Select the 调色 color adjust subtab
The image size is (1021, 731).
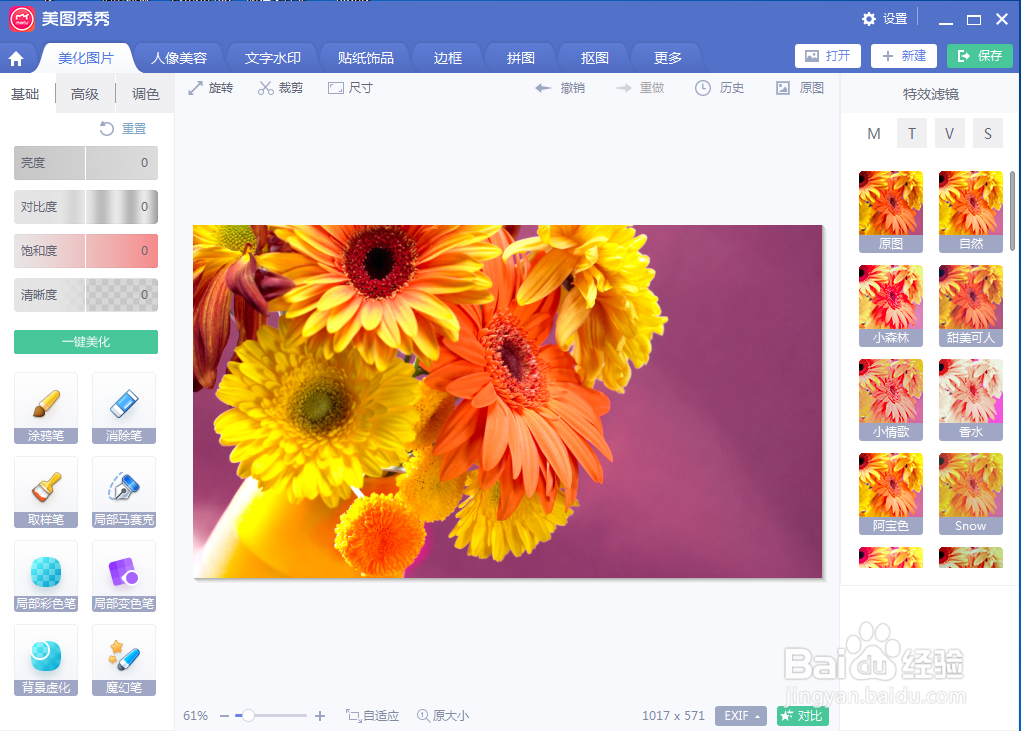(145, 94)
